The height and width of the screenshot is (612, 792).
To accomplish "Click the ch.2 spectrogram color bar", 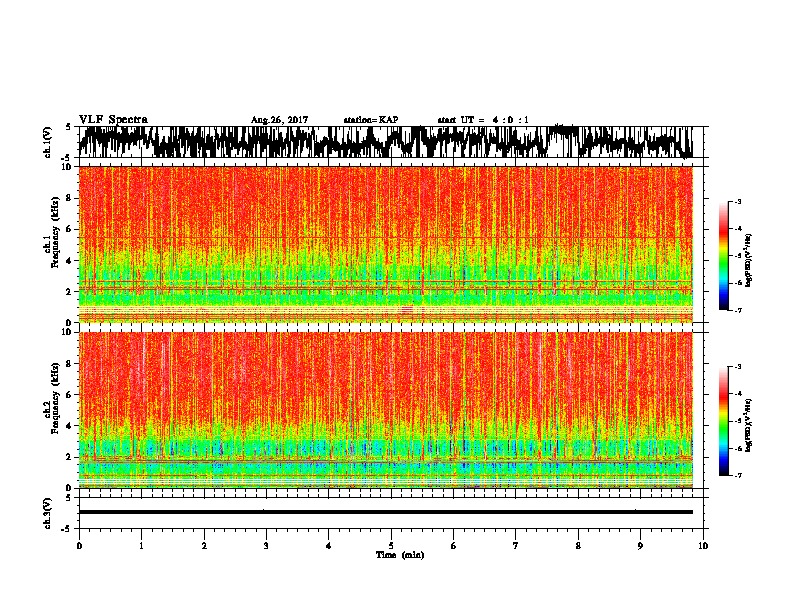I will click(724, 421).
